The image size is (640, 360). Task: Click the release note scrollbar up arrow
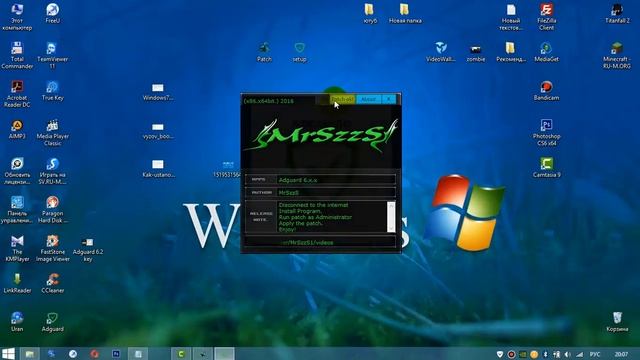(x=391, y=205)
